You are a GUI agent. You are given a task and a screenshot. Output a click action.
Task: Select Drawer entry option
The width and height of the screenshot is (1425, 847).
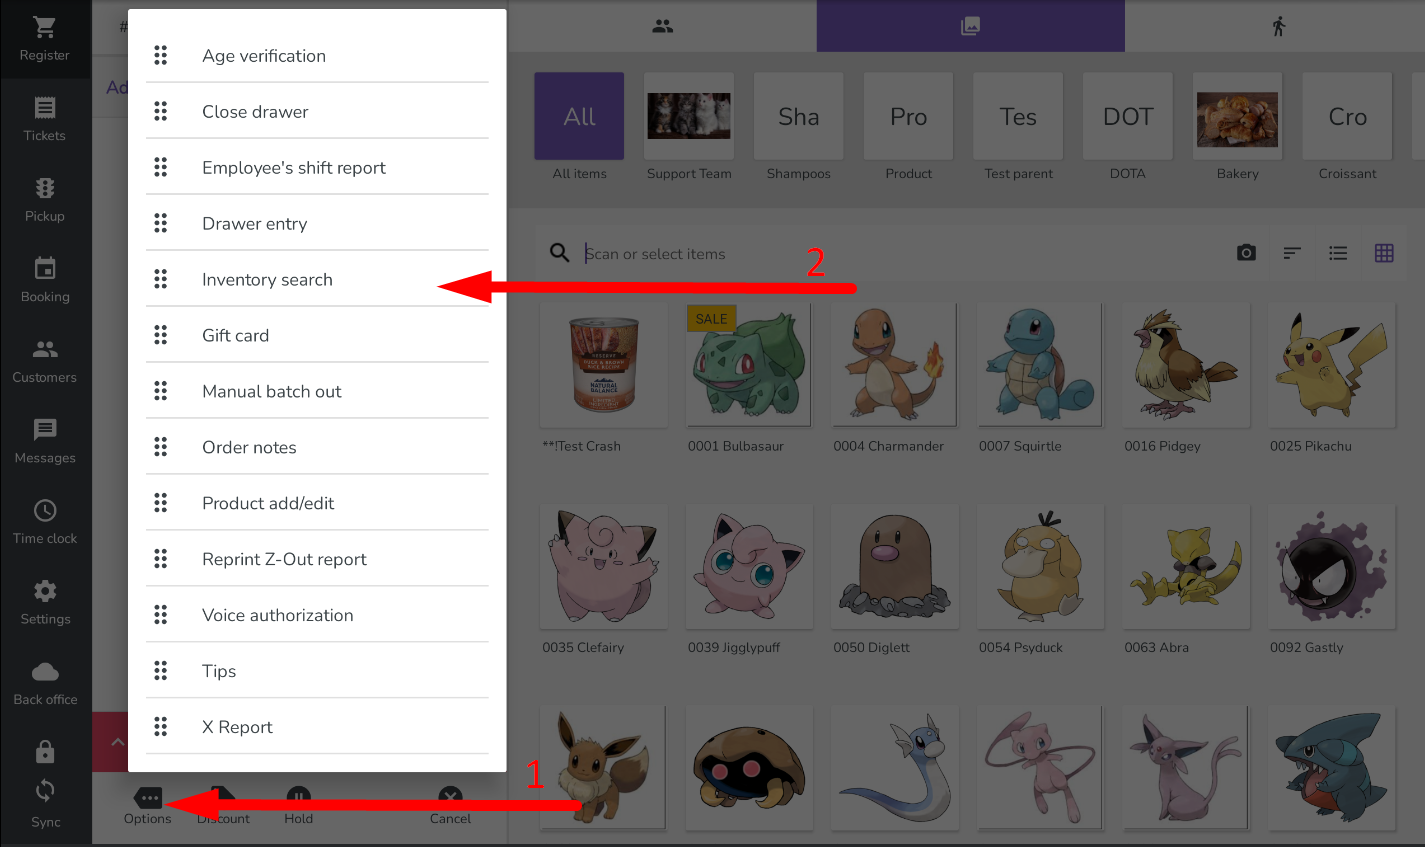pyautogui.click(x=317, y=224)
